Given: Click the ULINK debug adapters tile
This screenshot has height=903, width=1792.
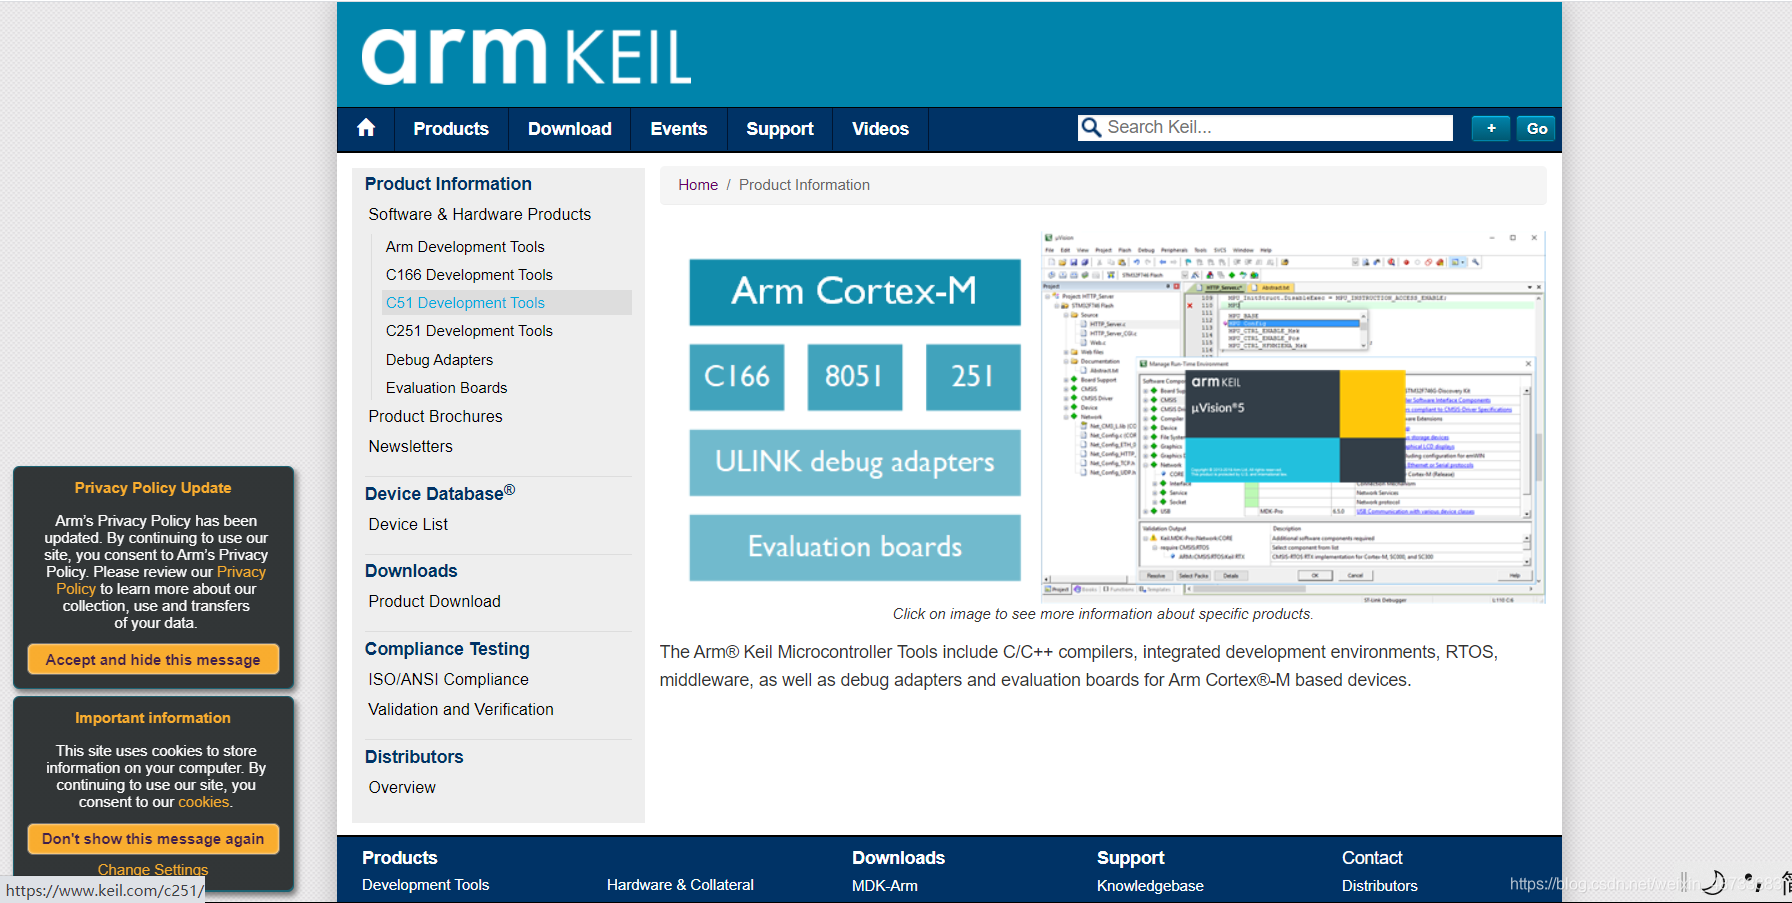Looking at the screenshot, I should point(855,462).
